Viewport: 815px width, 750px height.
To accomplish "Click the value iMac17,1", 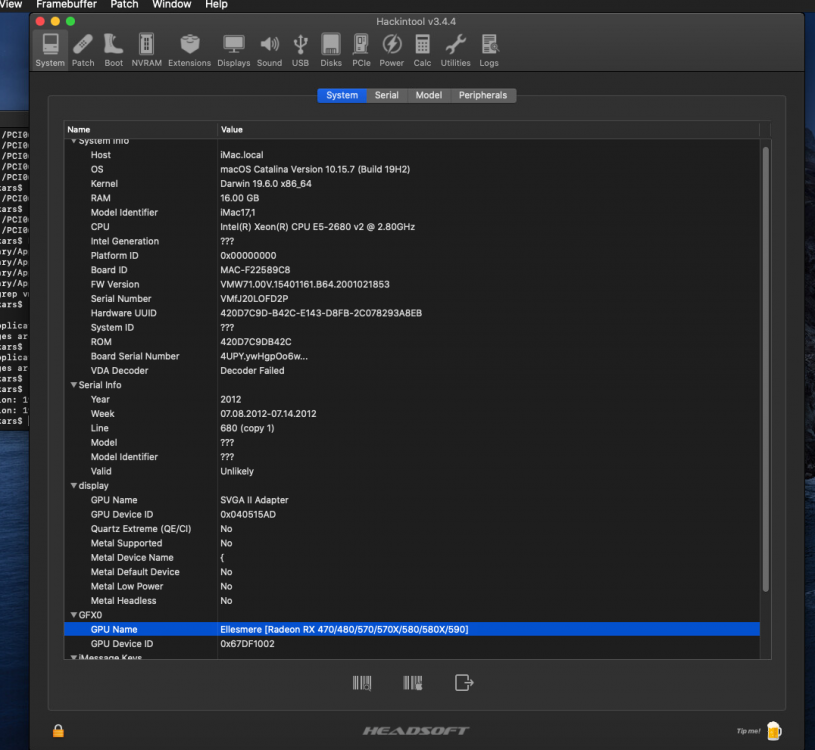I will [x=238, y=213].
